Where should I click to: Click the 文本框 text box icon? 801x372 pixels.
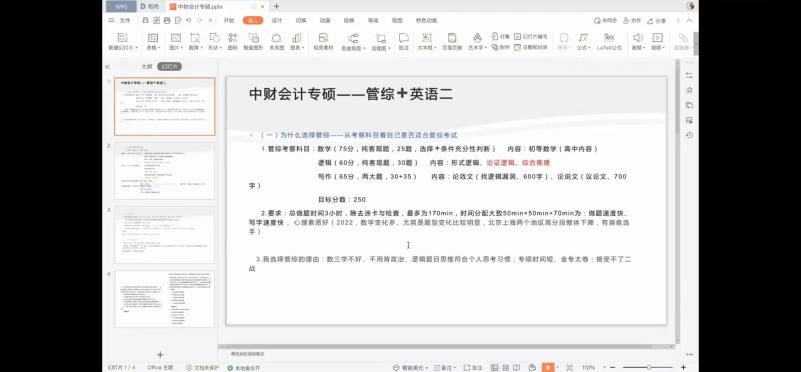[426, 41]
